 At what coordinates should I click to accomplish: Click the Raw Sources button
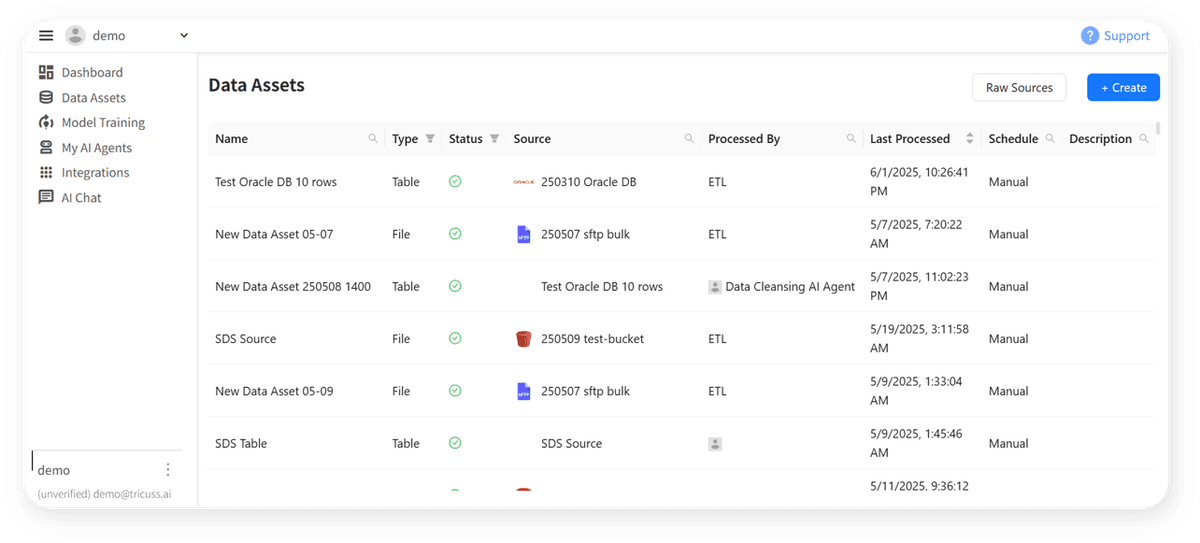[1019, 88]
